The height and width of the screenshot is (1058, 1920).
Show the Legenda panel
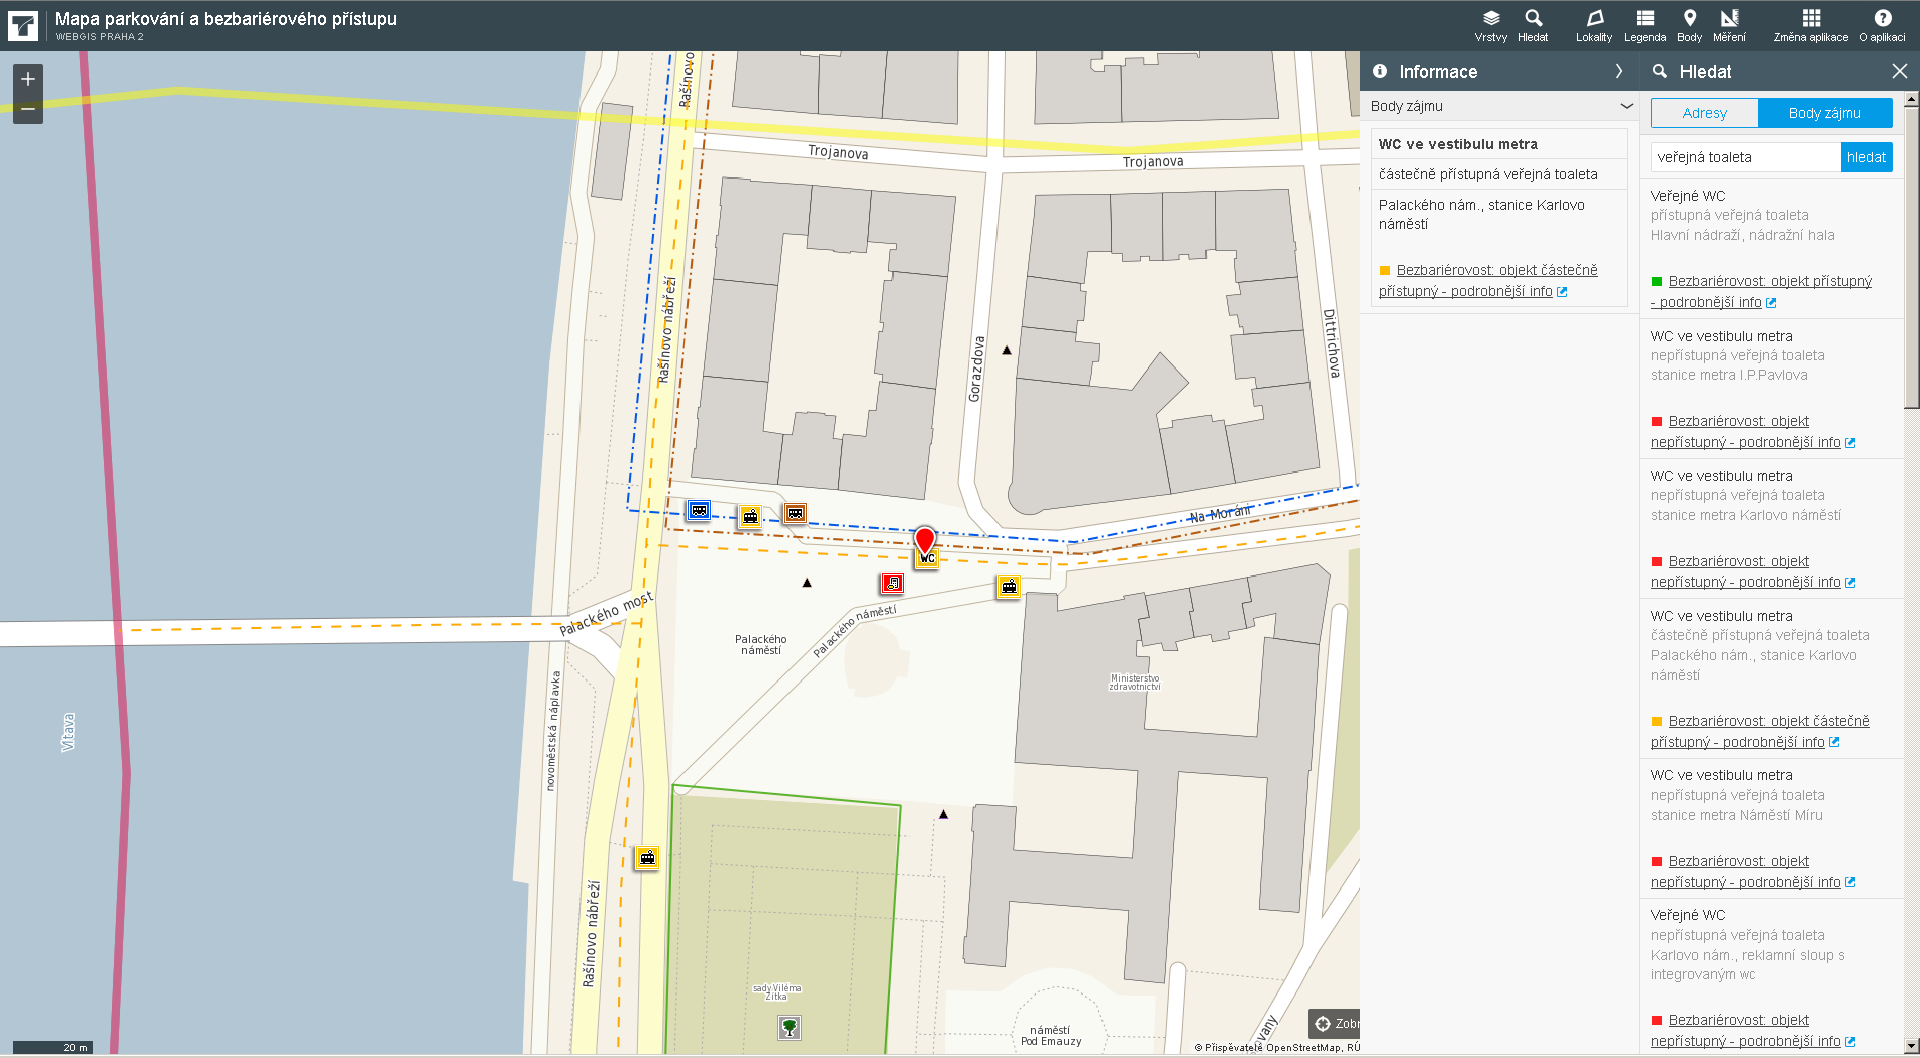[1645, 26]
